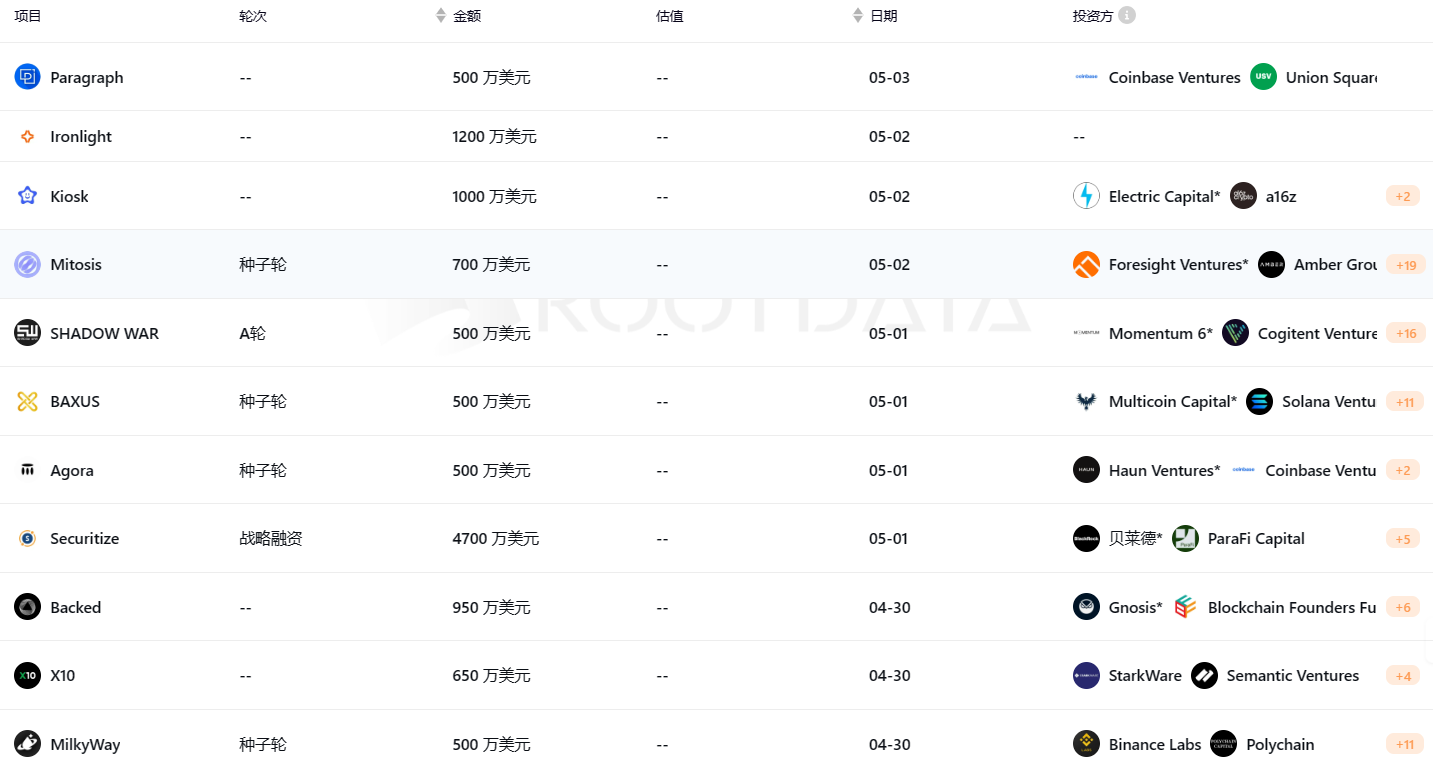Viewport: 1433px width, 758px height.
Task: Open the SHADOW WAR project link
Action: pyautogui.click(x=105, y=333)
